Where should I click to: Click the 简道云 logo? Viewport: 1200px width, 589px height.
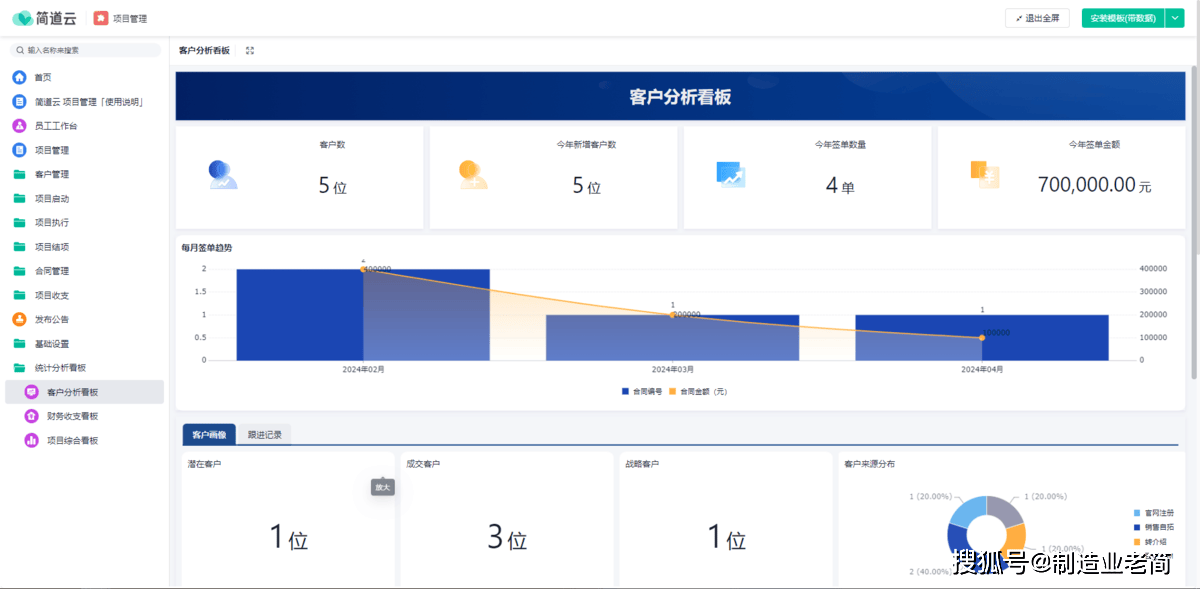coord(46,18)
